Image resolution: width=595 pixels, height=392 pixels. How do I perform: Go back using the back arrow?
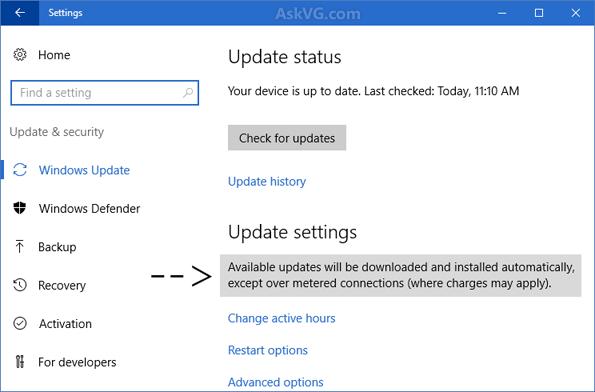[20, 13]
